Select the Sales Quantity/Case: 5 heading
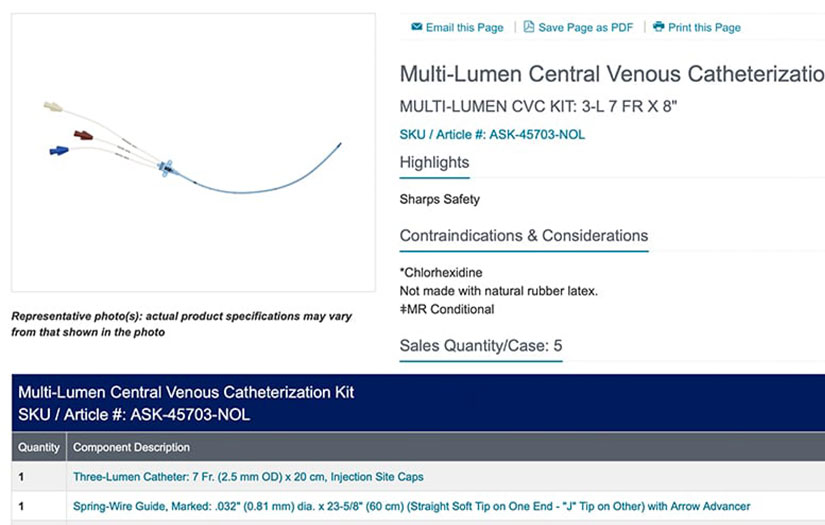 coord(480,346)
